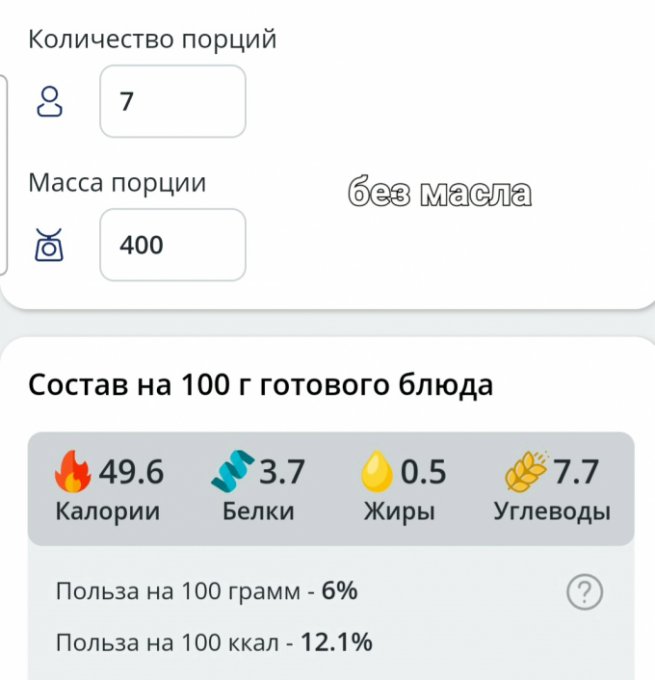This screenshot has width=655, height=680.
Task: Tap the wheat carbohydrates icon
Action: 526,471
